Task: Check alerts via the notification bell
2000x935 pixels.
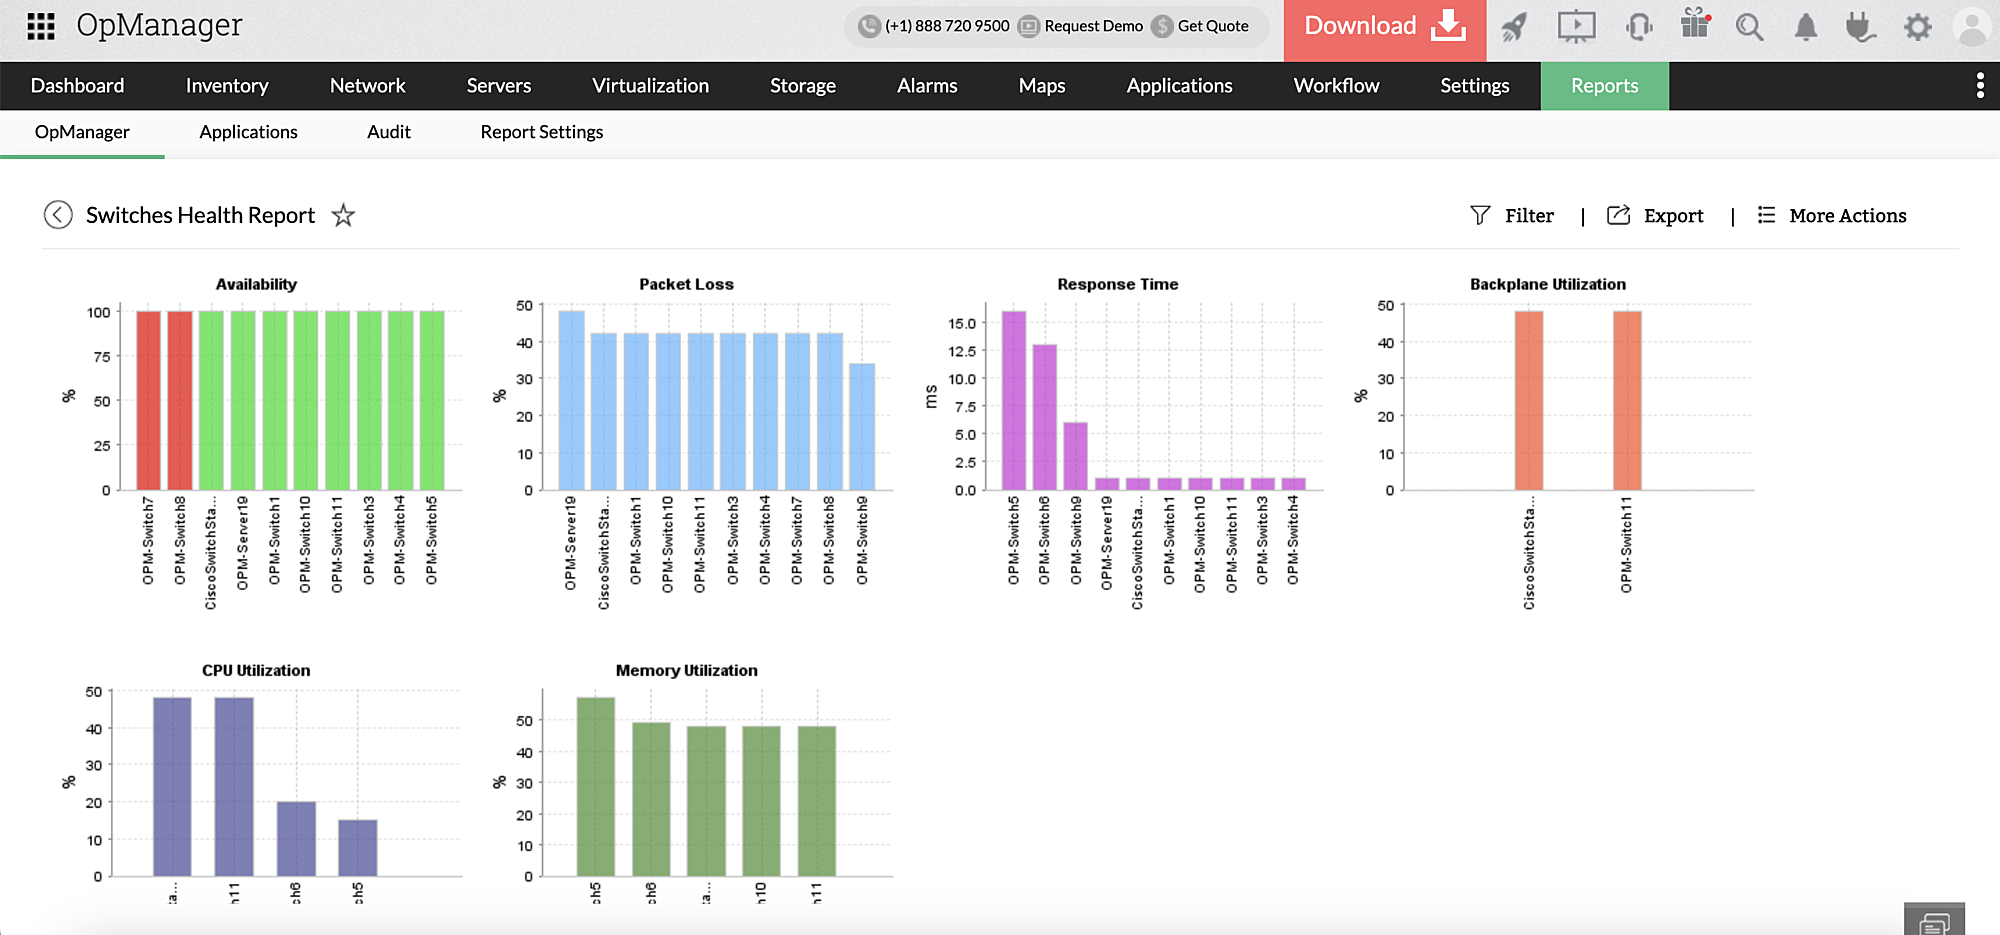Action: [1807, 27]
